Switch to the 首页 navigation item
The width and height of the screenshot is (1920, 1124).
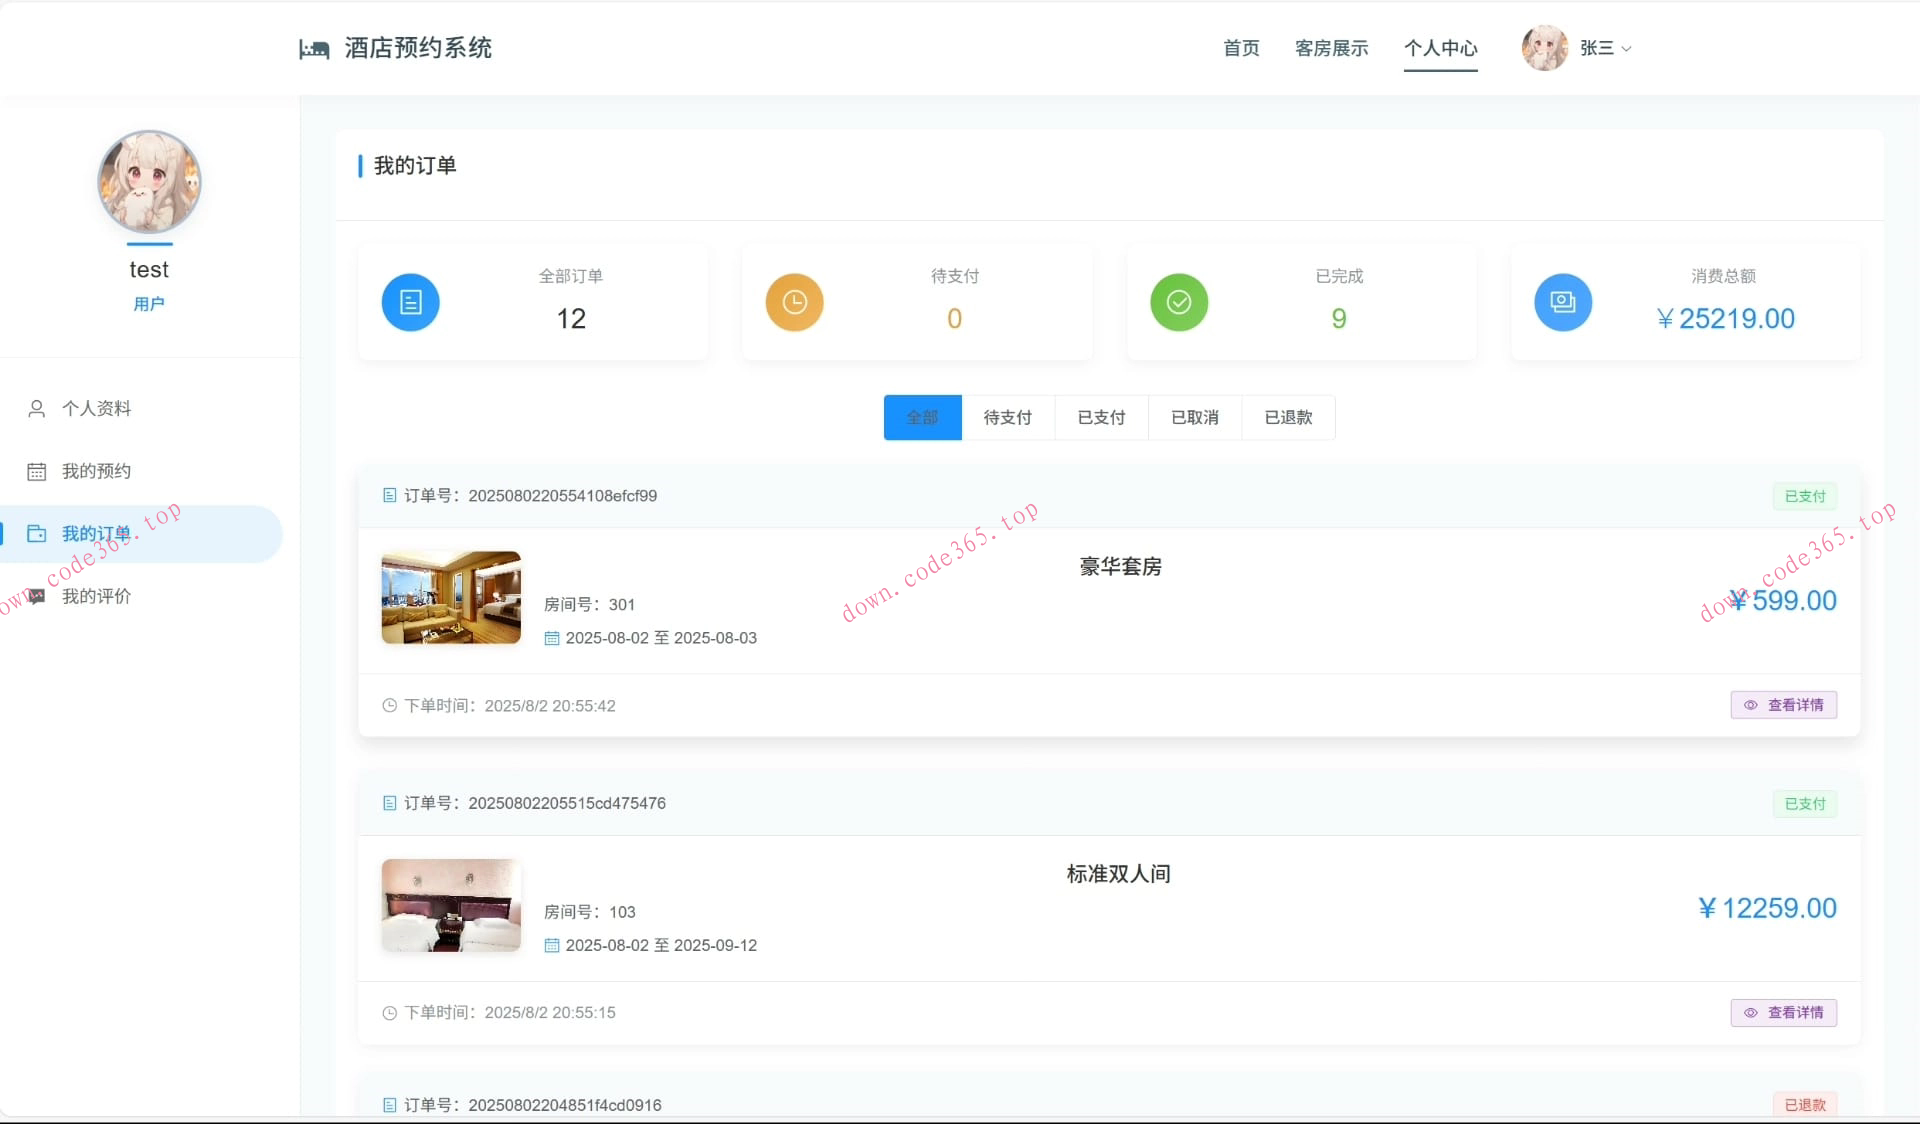[x=1240, y=48]
